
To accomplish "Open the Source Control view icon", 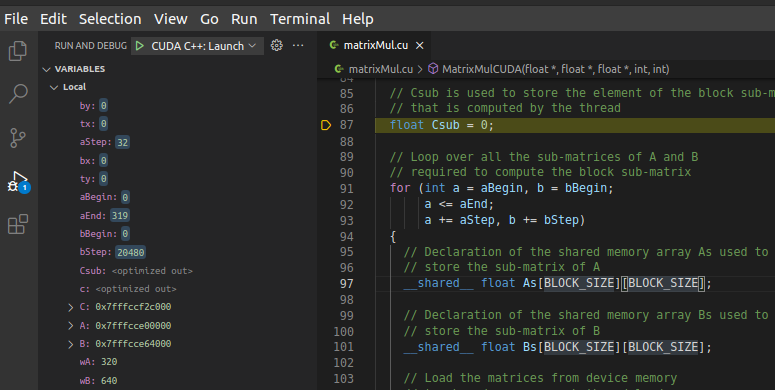I will pos(18,137).
